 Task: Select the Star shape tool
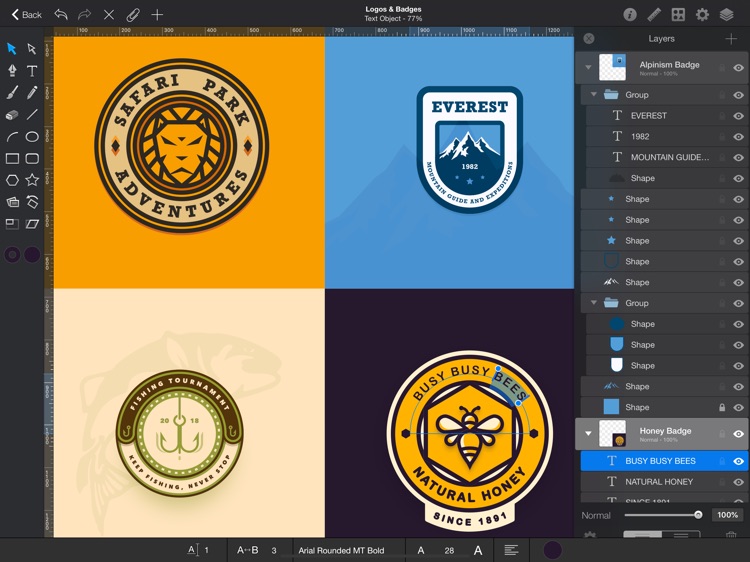click(32, 180)
